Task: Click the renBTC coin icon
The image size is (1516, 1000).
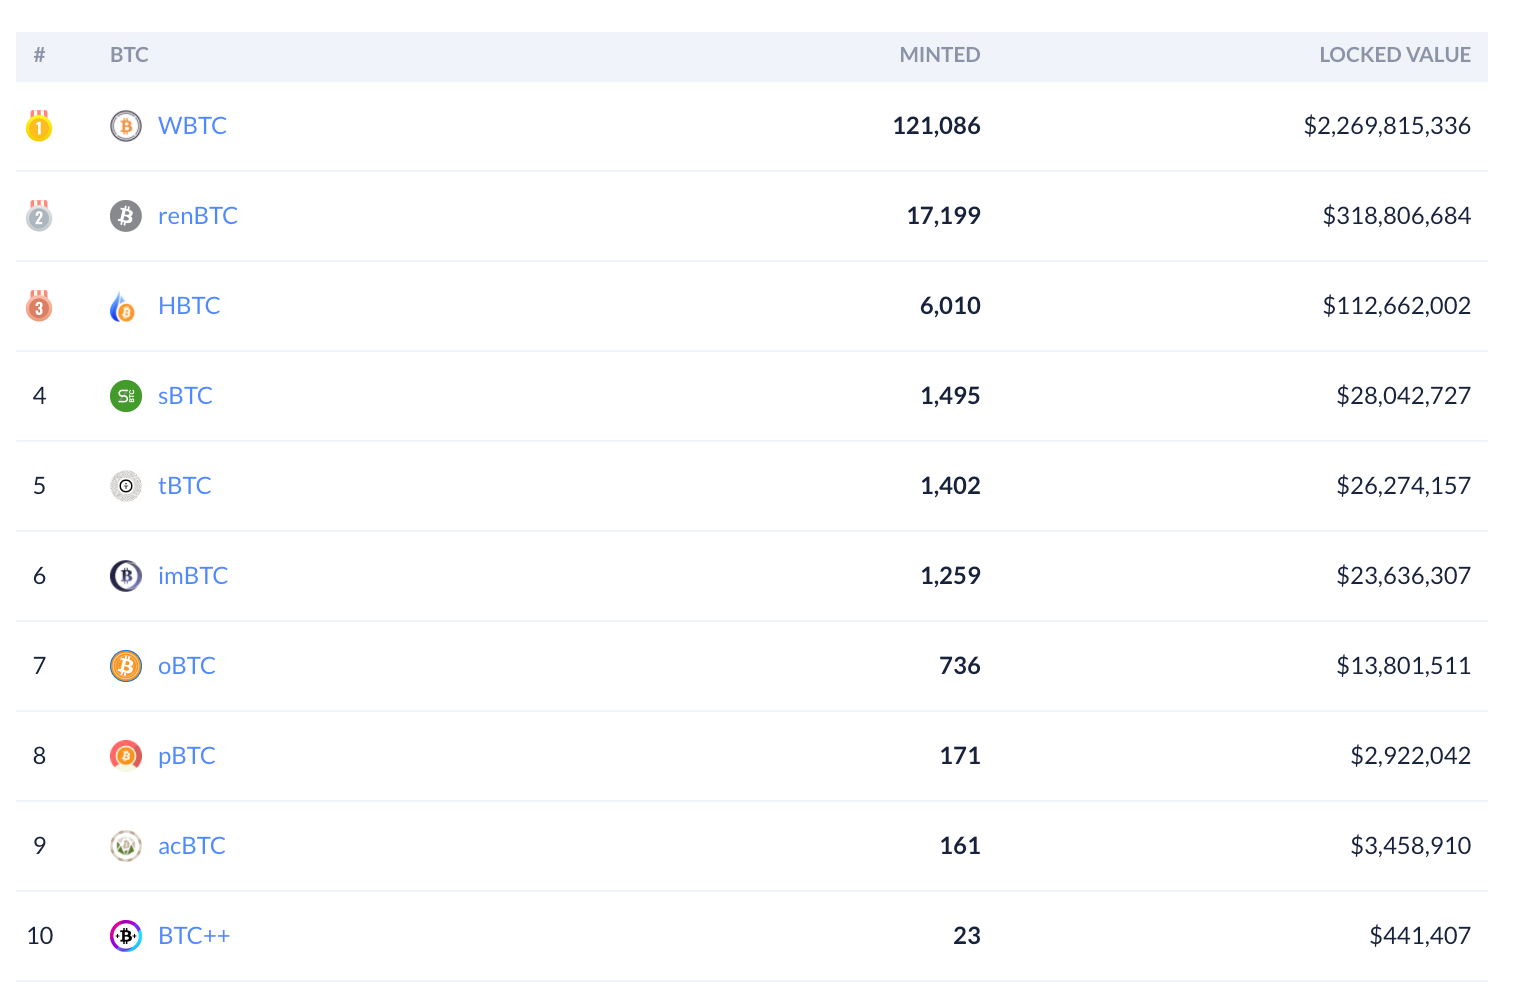Action: 125,216
